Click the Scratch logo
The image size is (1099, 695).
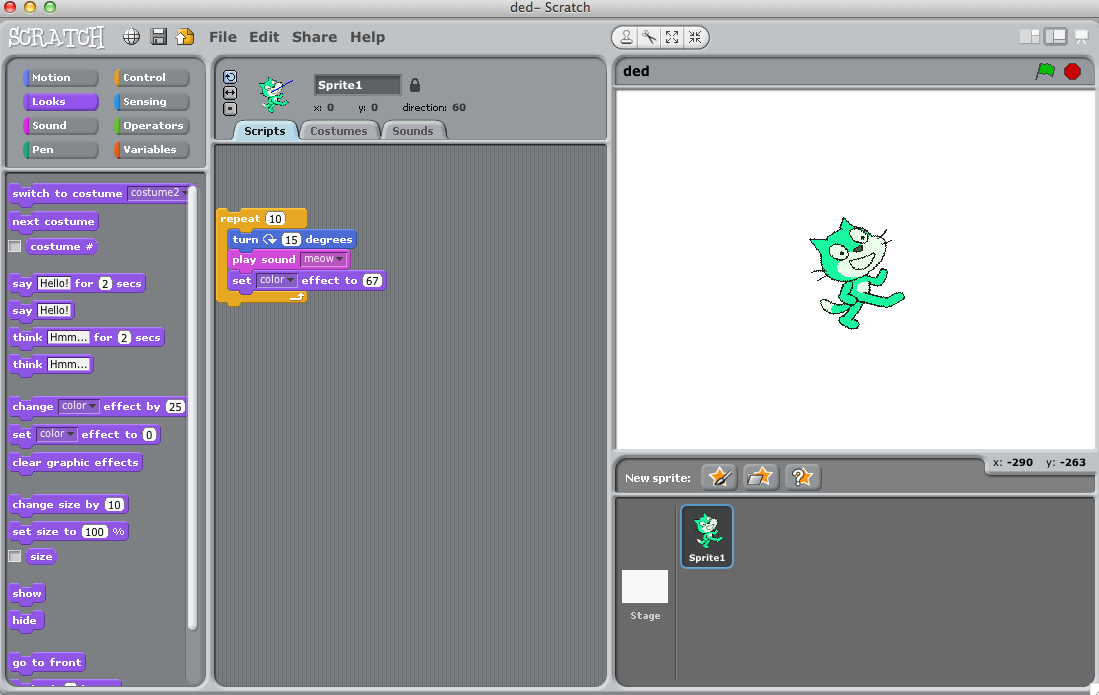click(x=56, y=37)
